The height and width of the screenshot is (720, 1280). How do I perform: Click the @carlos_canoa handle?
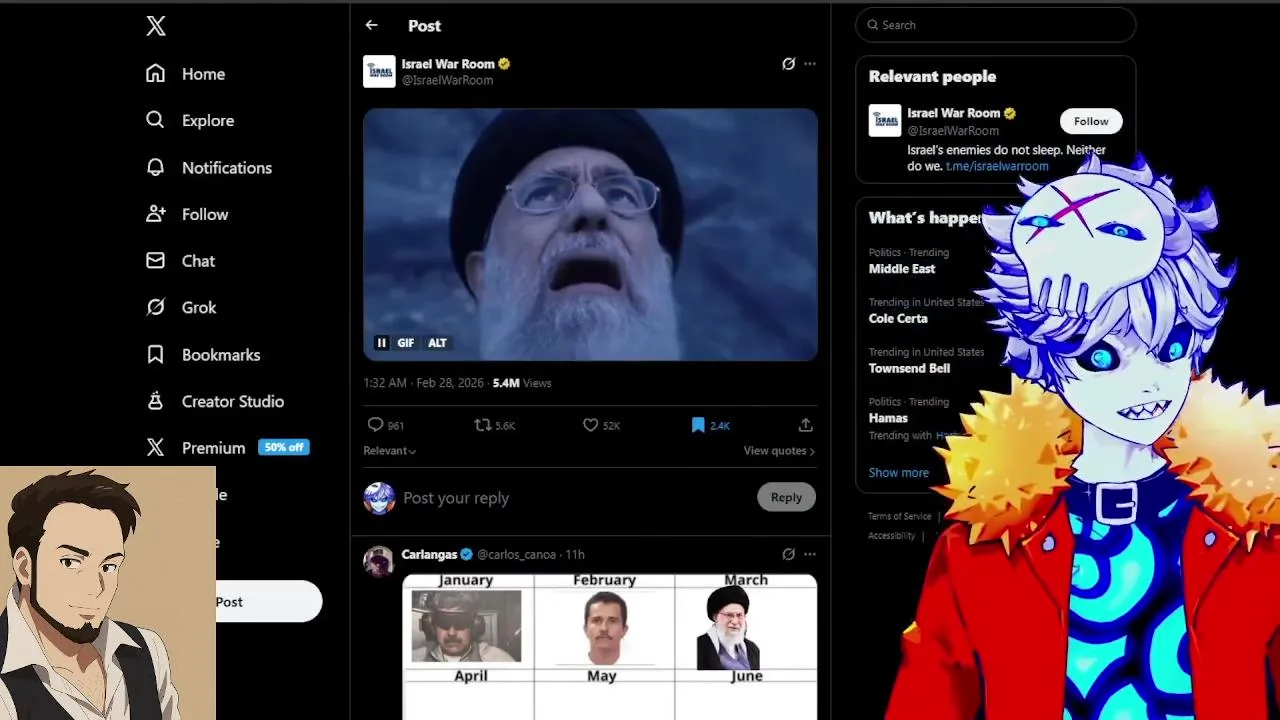pyautogui.click(x=516, y=554)
